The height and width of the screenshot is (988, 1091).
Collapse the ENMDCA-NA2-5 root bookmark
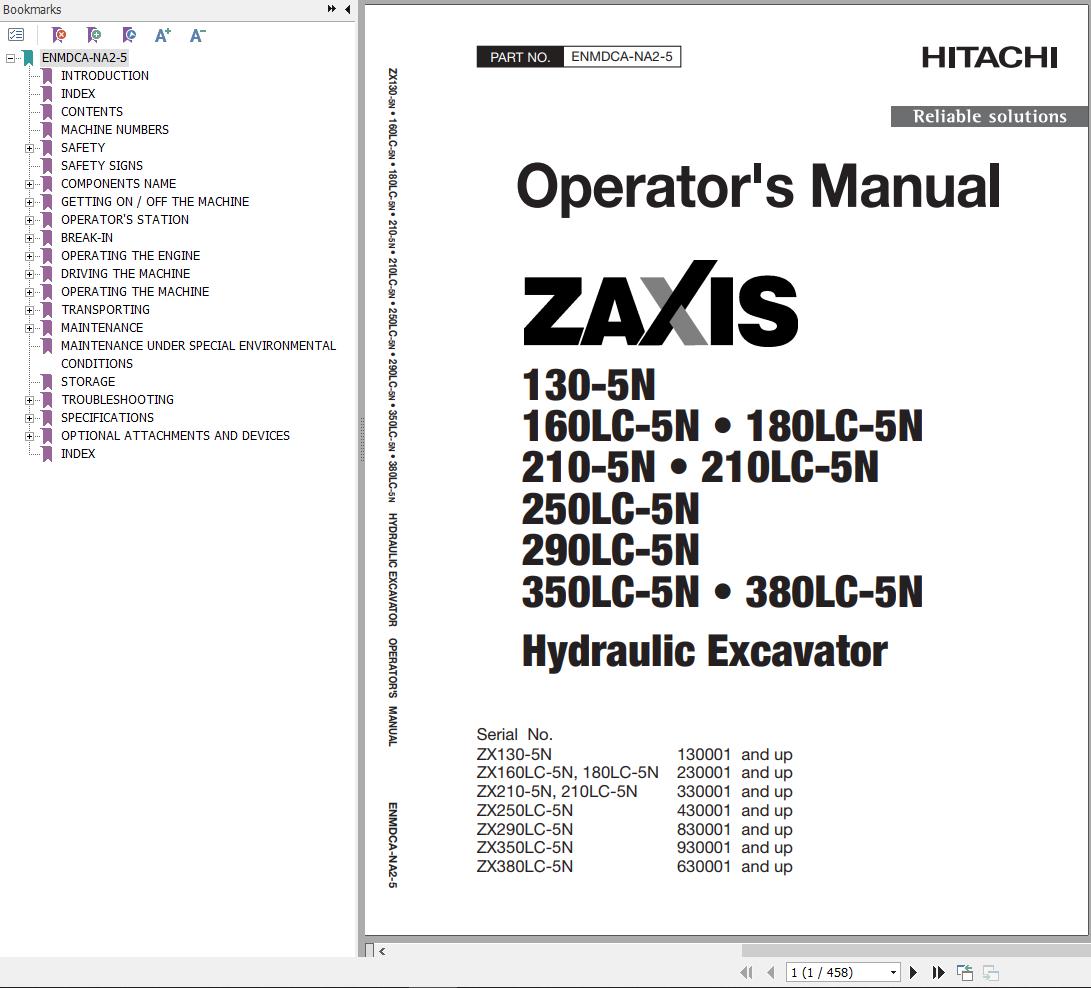[10, 58]
